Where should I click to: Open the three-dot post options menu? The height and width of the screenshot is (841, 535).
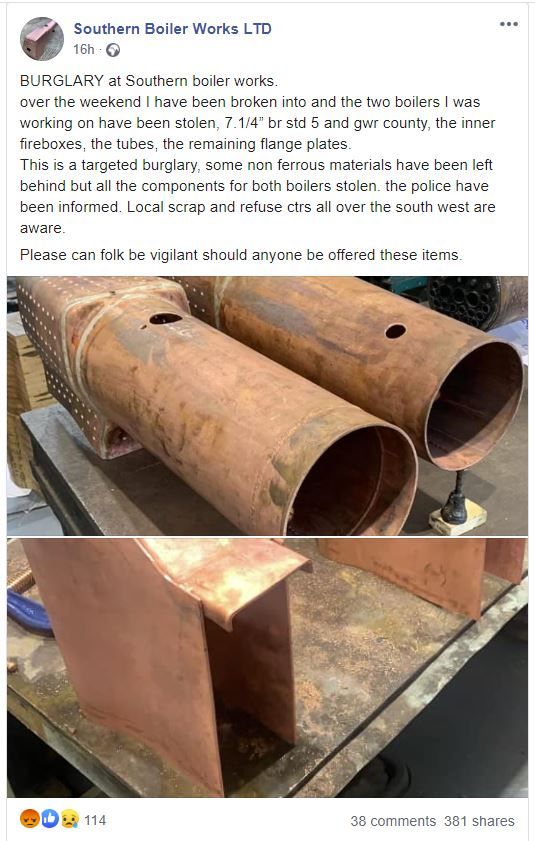(x=508, y=24)
